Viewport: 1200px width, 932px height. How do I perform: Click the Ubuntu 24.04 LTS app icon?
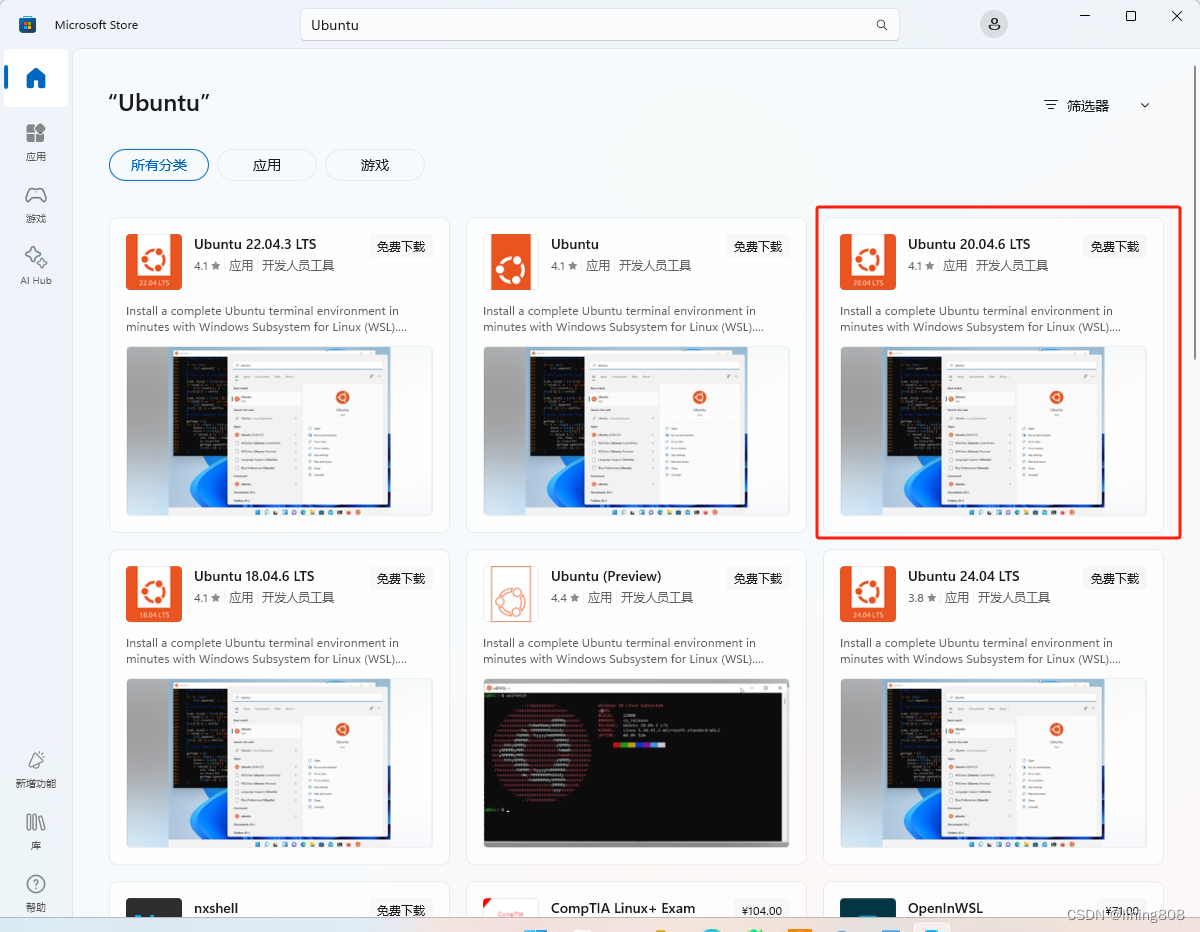tap(868, 594)
